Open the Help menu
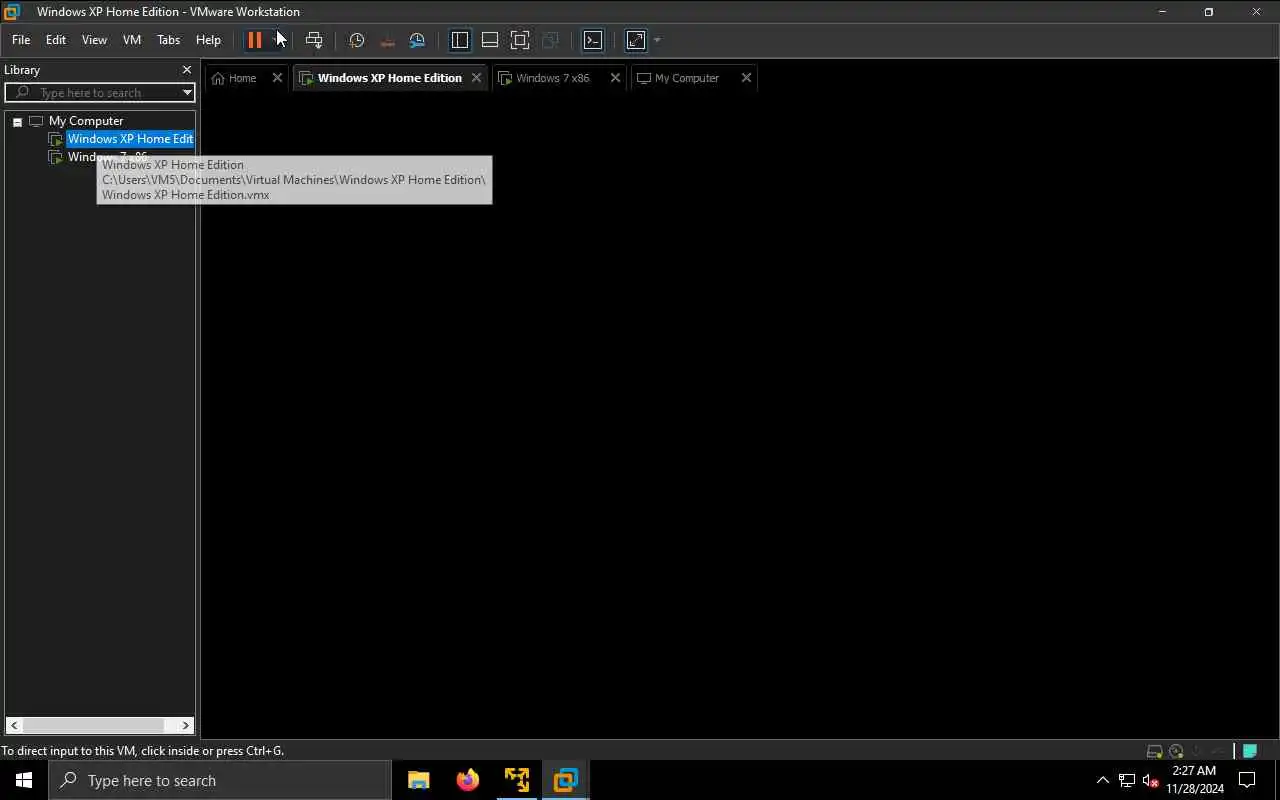Screen dimensions: 1280x800 [208, 40]
